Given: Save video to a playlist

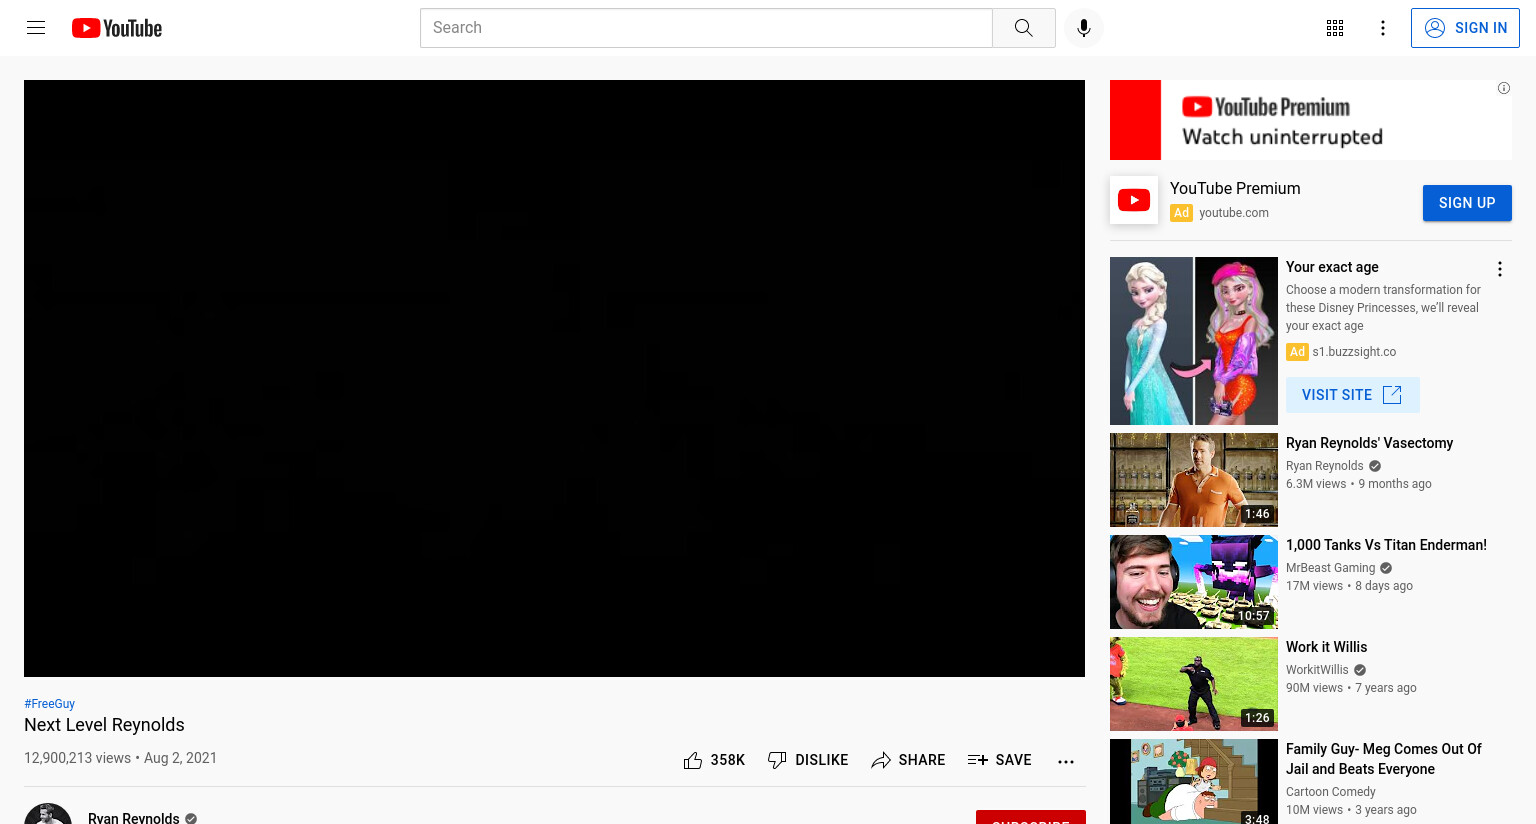Looking at the screenshot, I should pyautogui.click(x=1000, y=760).
